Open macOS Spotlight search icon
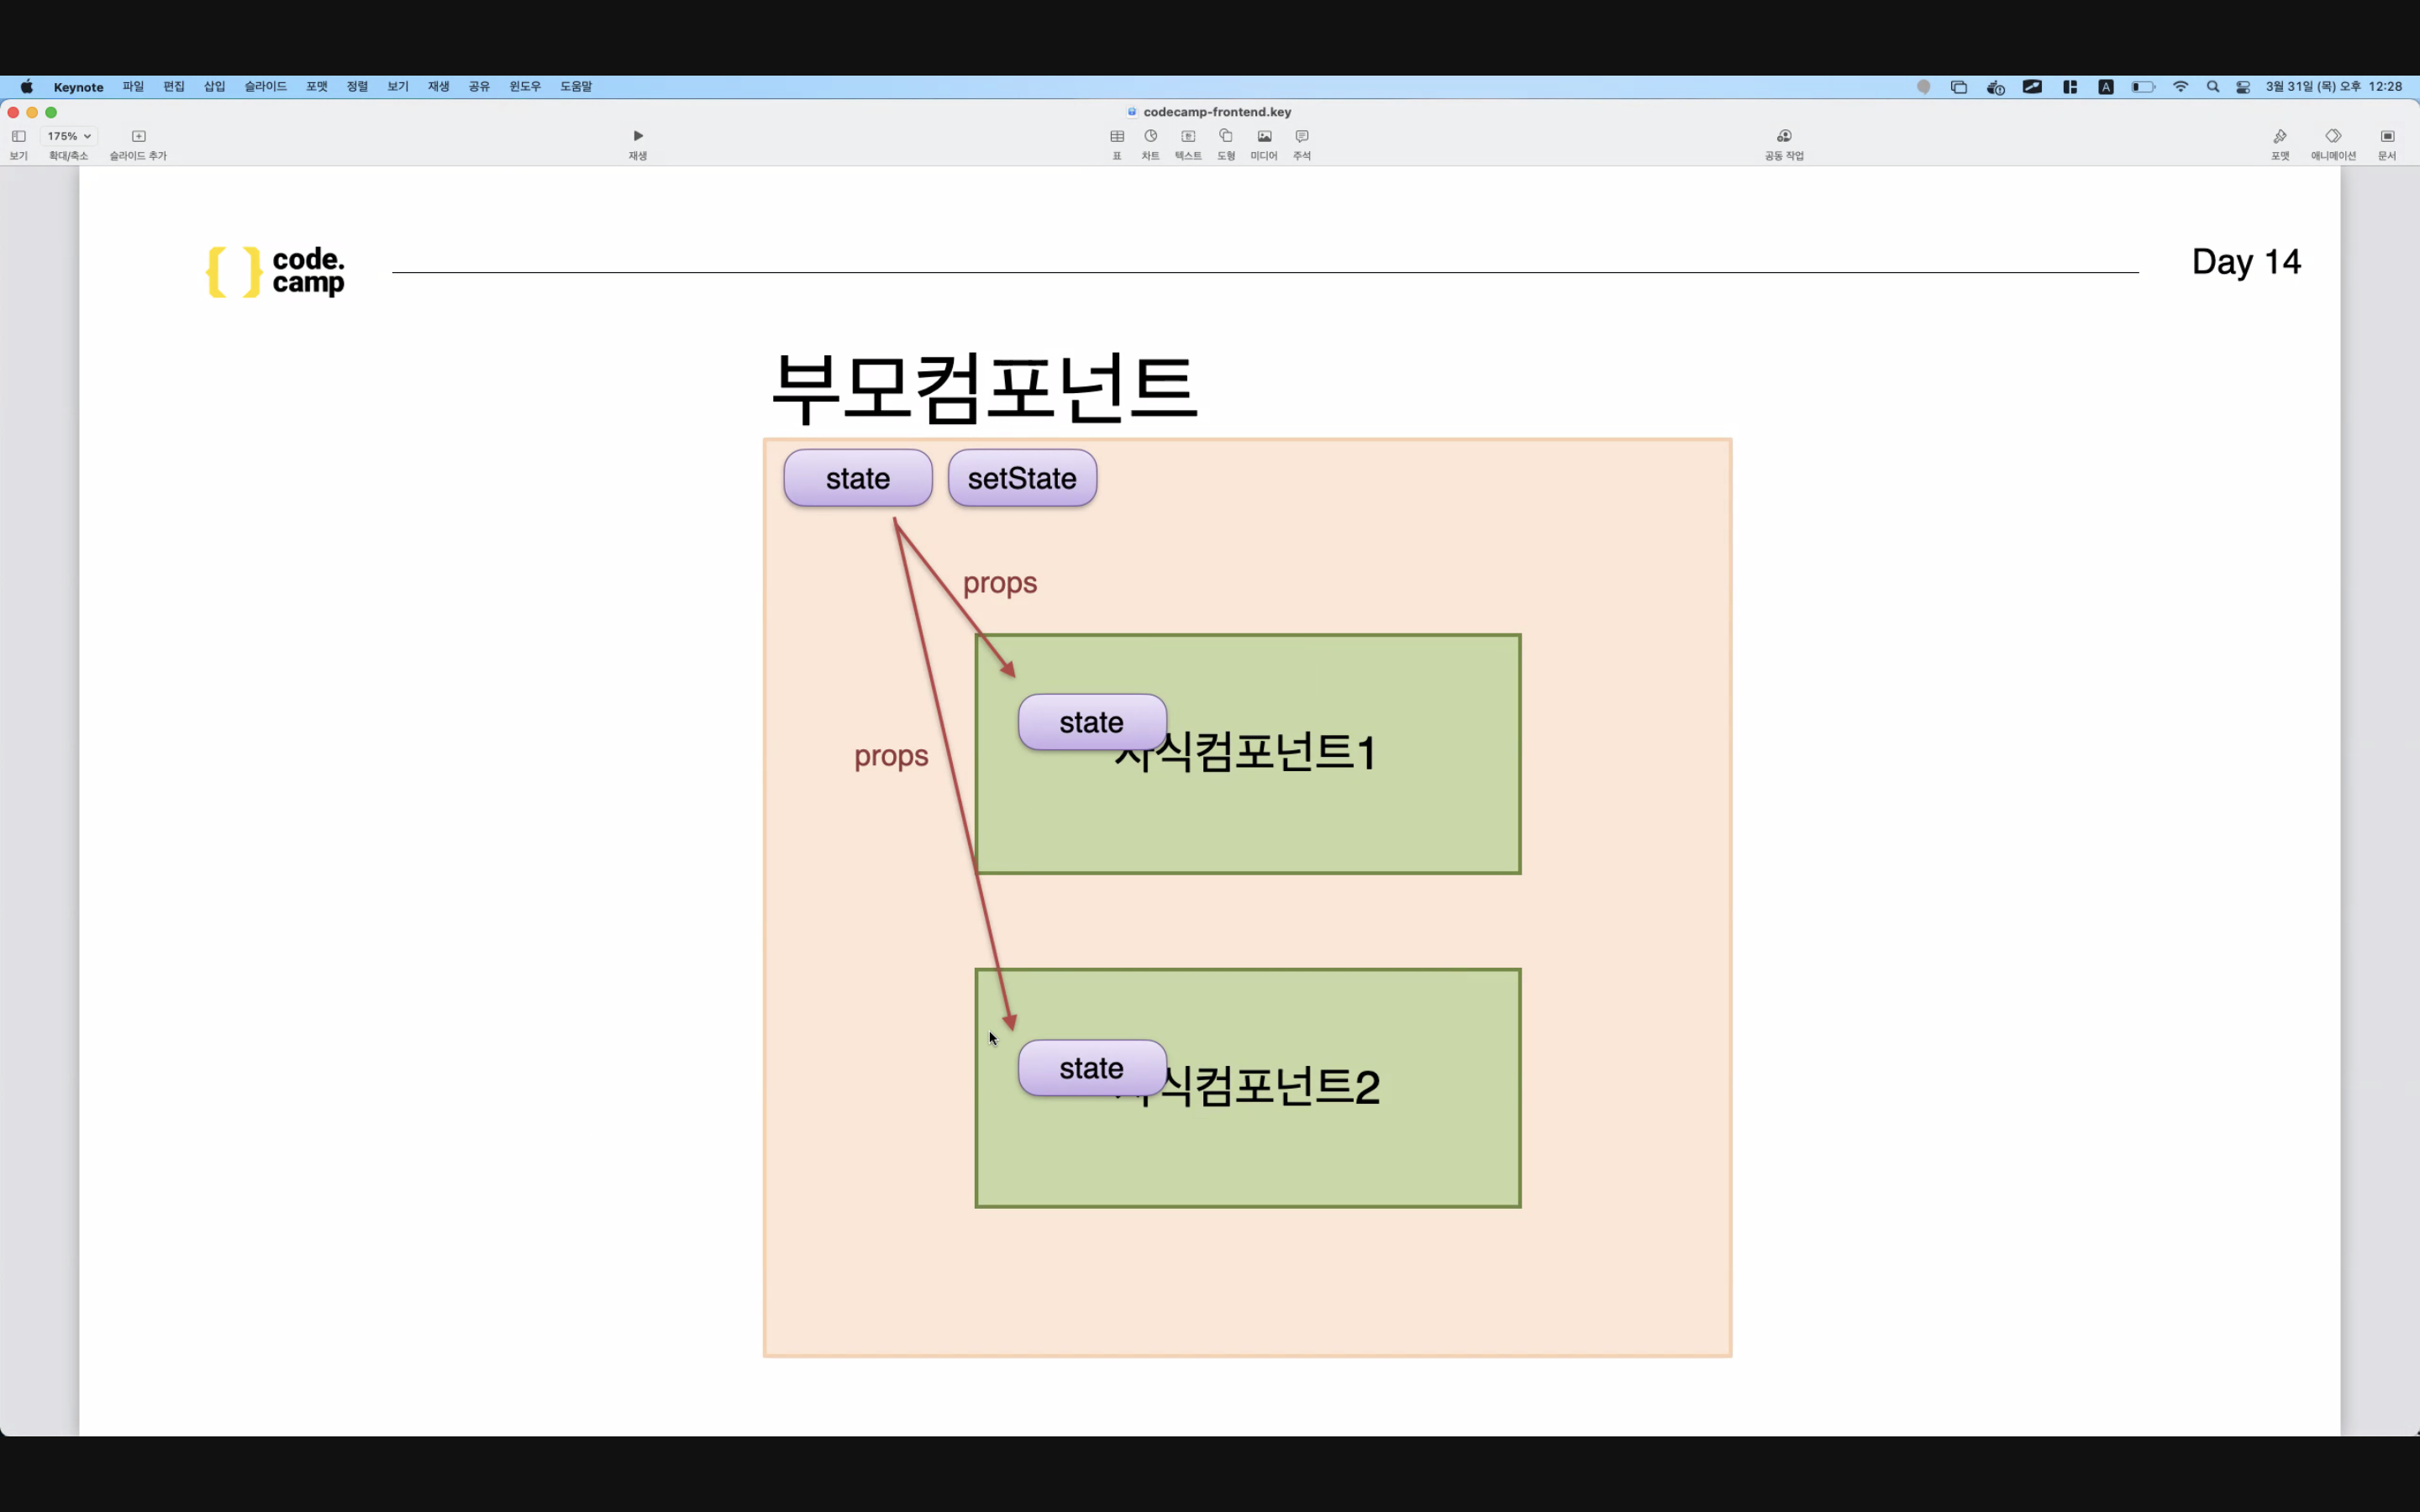The width and height of the screenshot is (2420, 1512). click(2213, 87)
